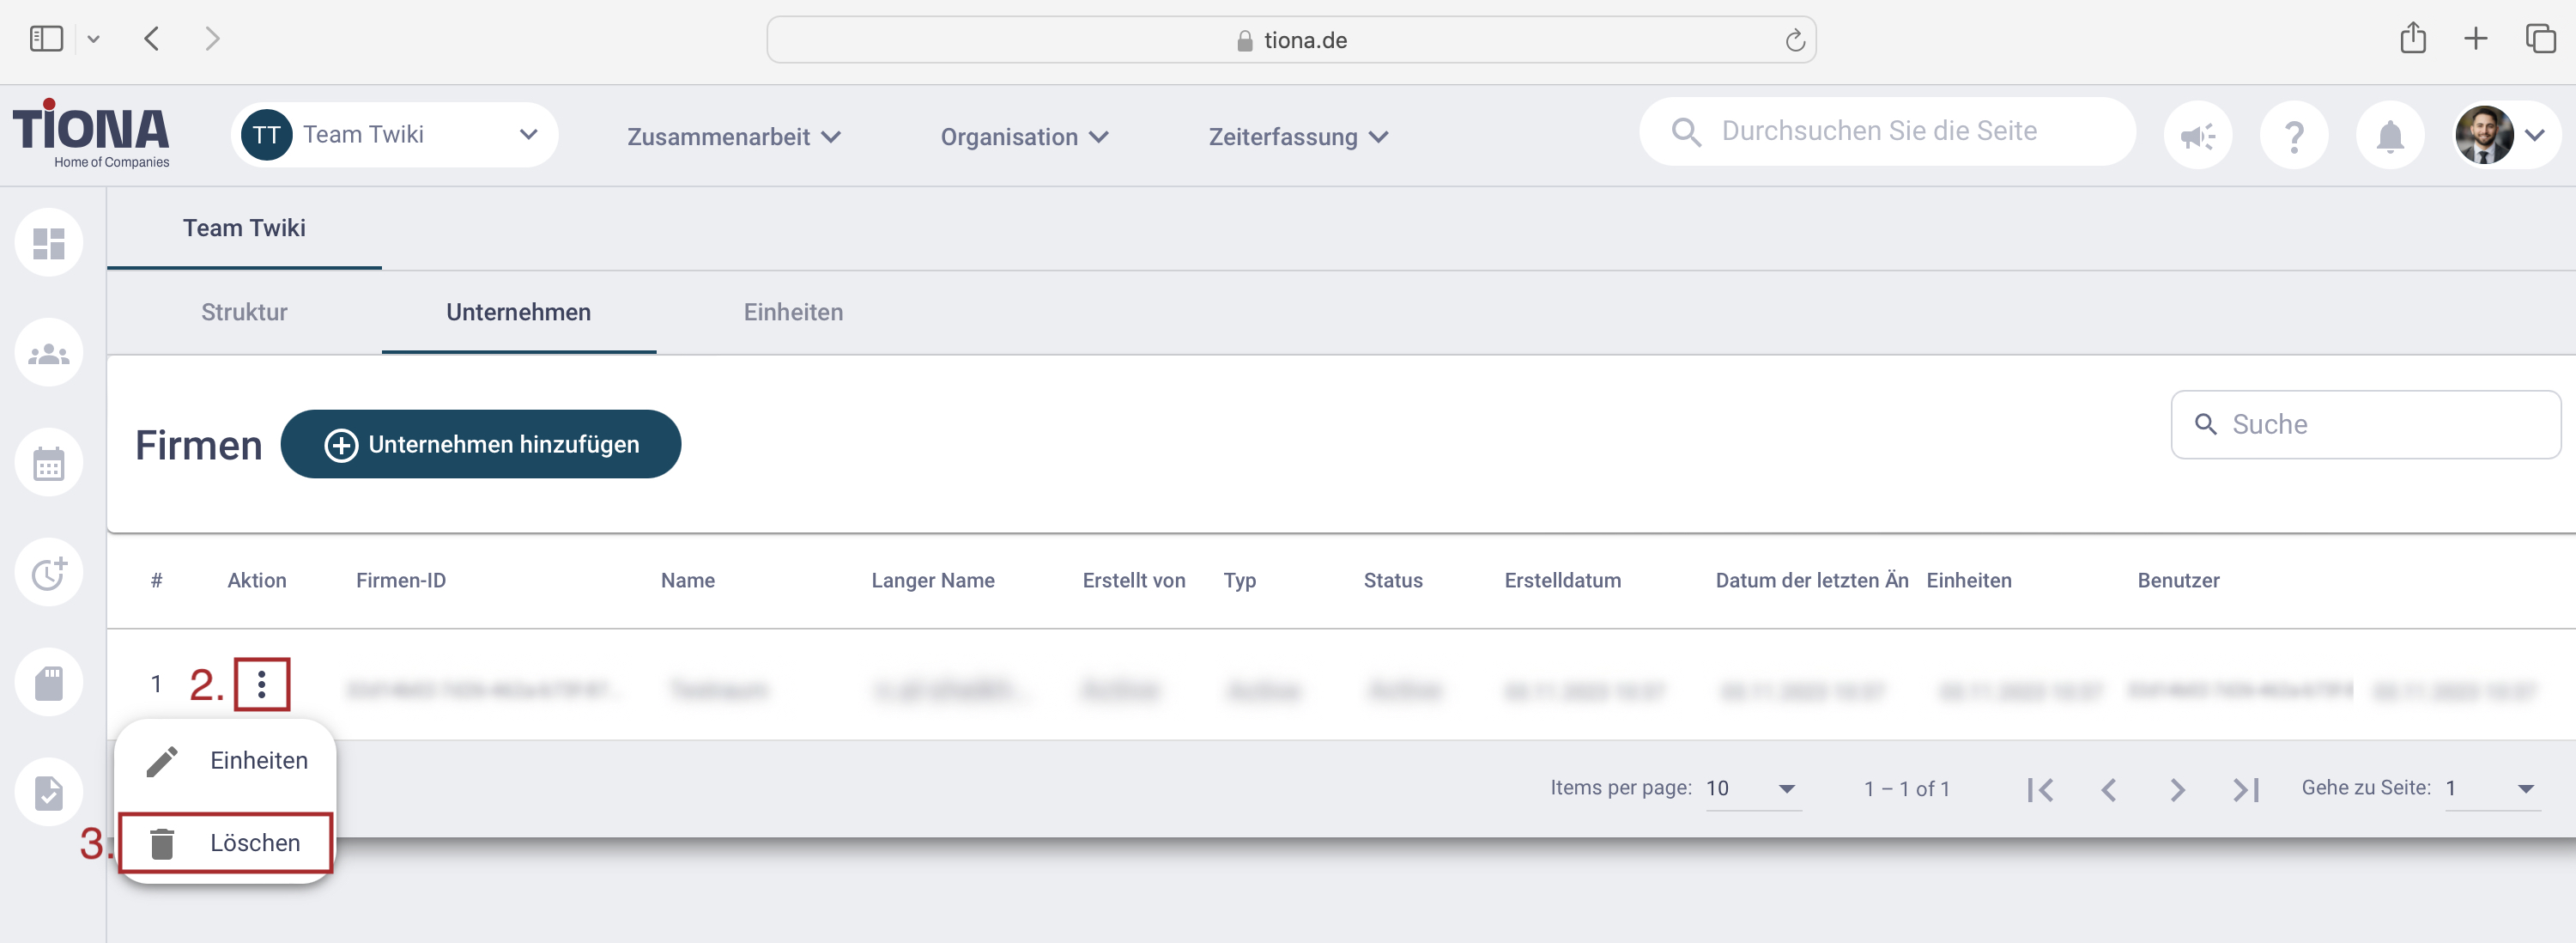Click the Suche field in Firmen
This screenshot has width=2576, height=943.
[2365, 425]
